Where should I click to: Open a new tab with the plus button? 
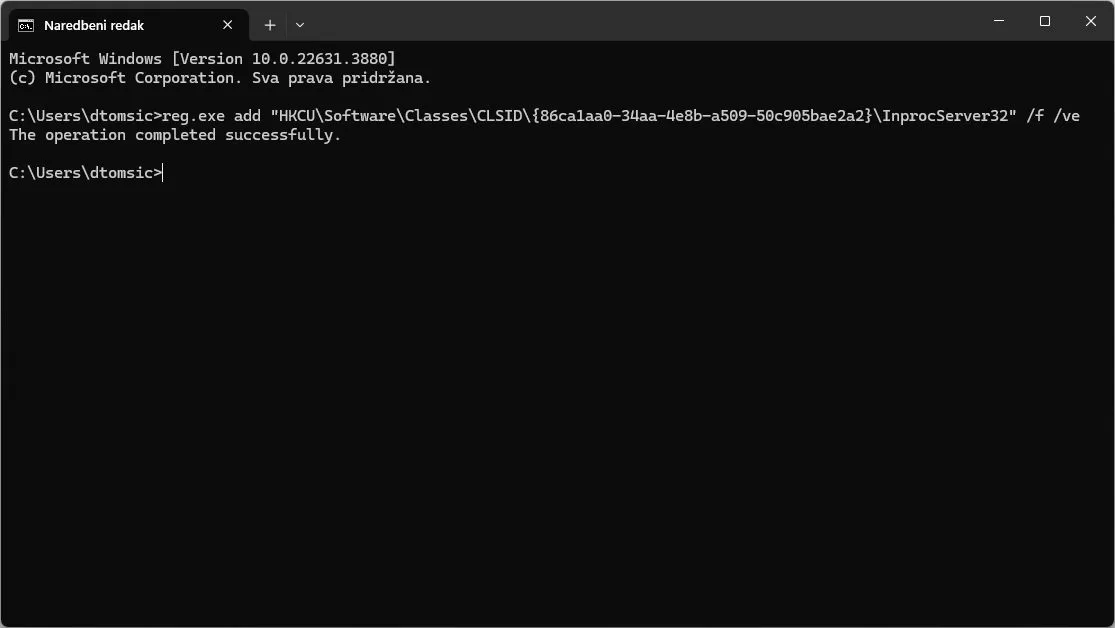pyautogui.click(x=270, y=25)
